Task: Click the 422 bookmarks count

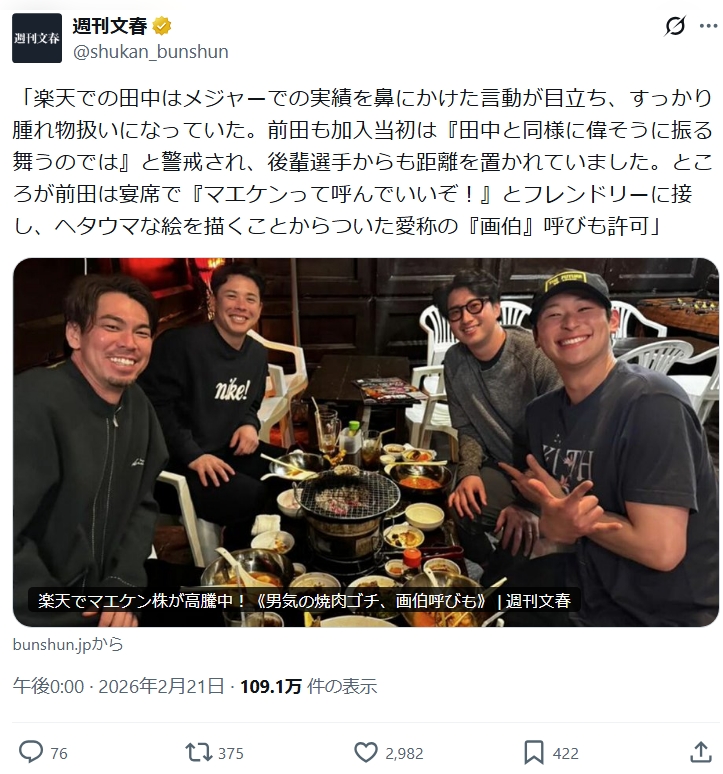Action: [x=566, y=753]
